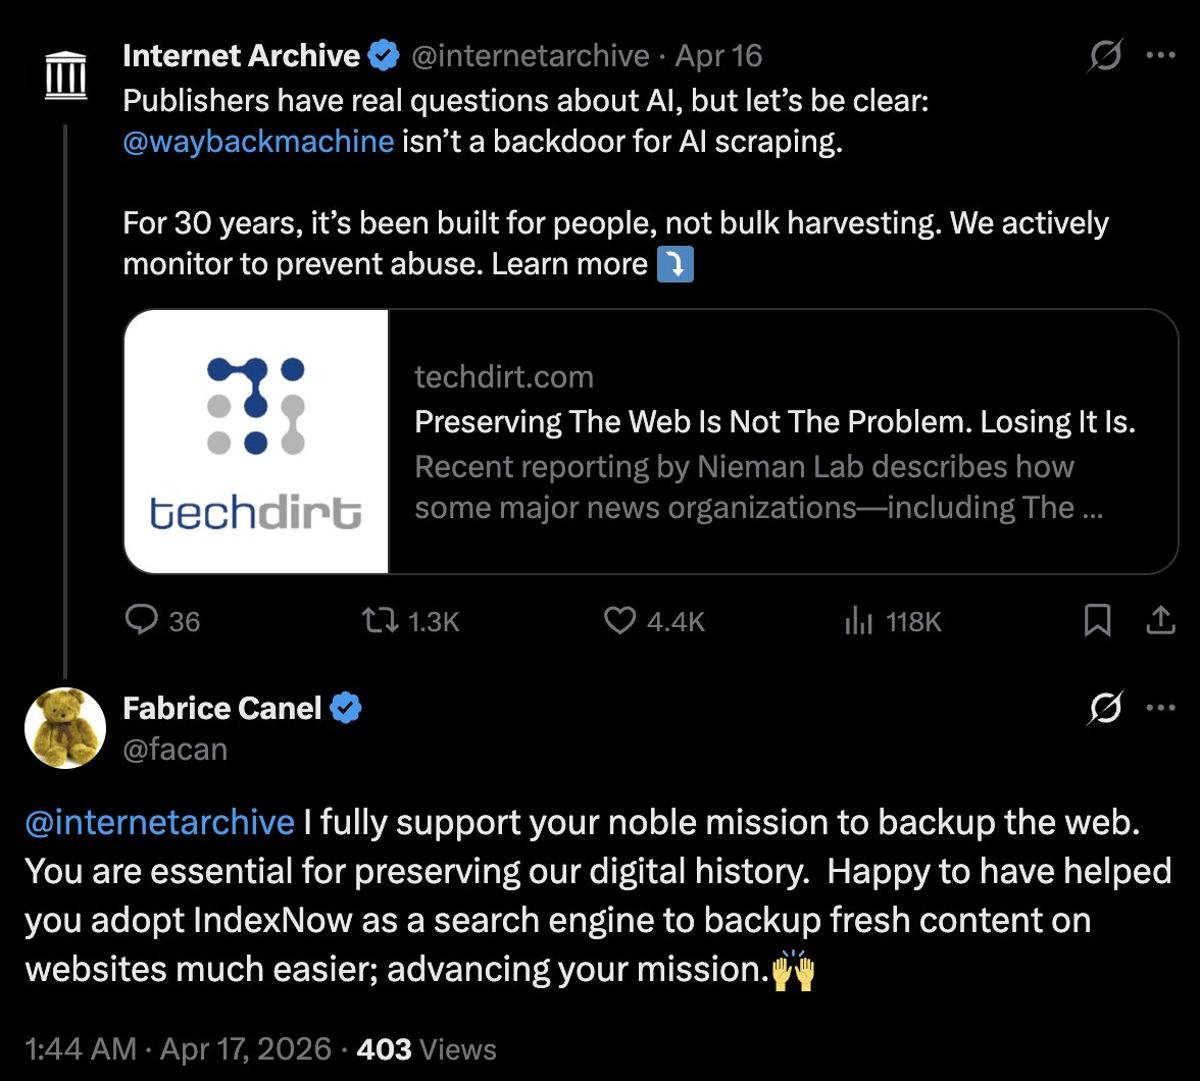Click the @facan handle
This screenshot has width=1200, height=1081.
pyautogui.click(x=177, y=749)
